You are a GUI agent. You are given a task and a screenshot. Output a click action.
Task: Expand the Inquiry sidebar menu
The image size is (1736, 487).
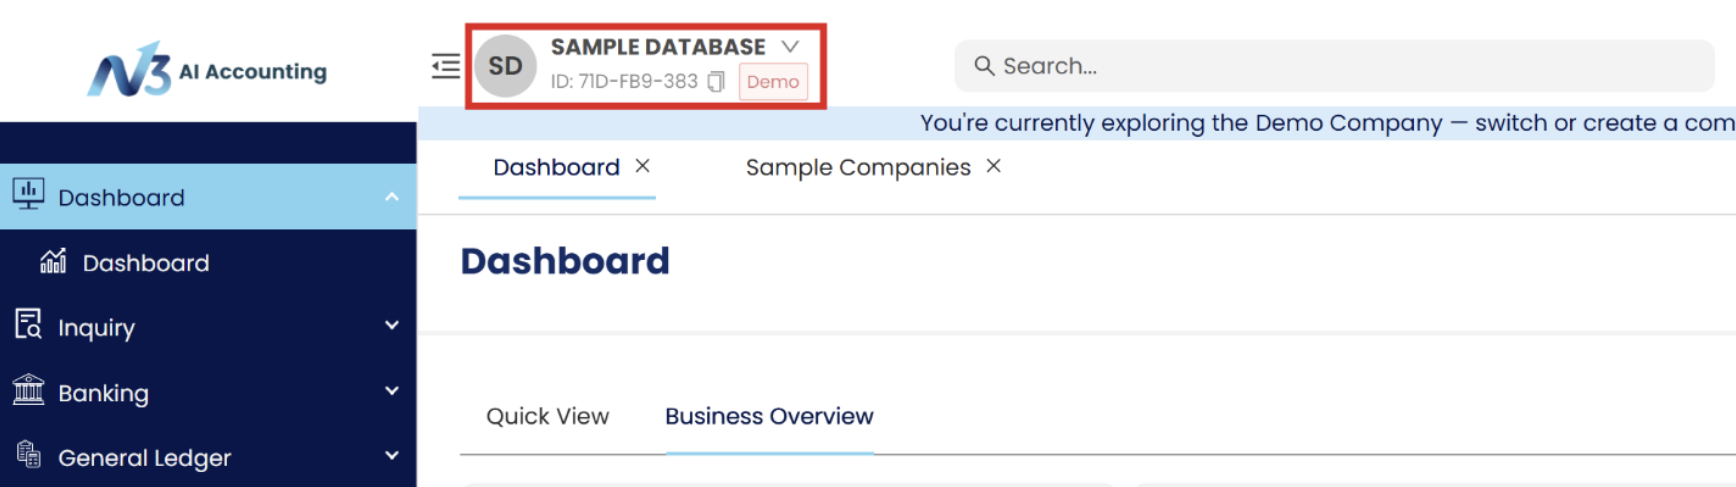[x=392, y=326]
